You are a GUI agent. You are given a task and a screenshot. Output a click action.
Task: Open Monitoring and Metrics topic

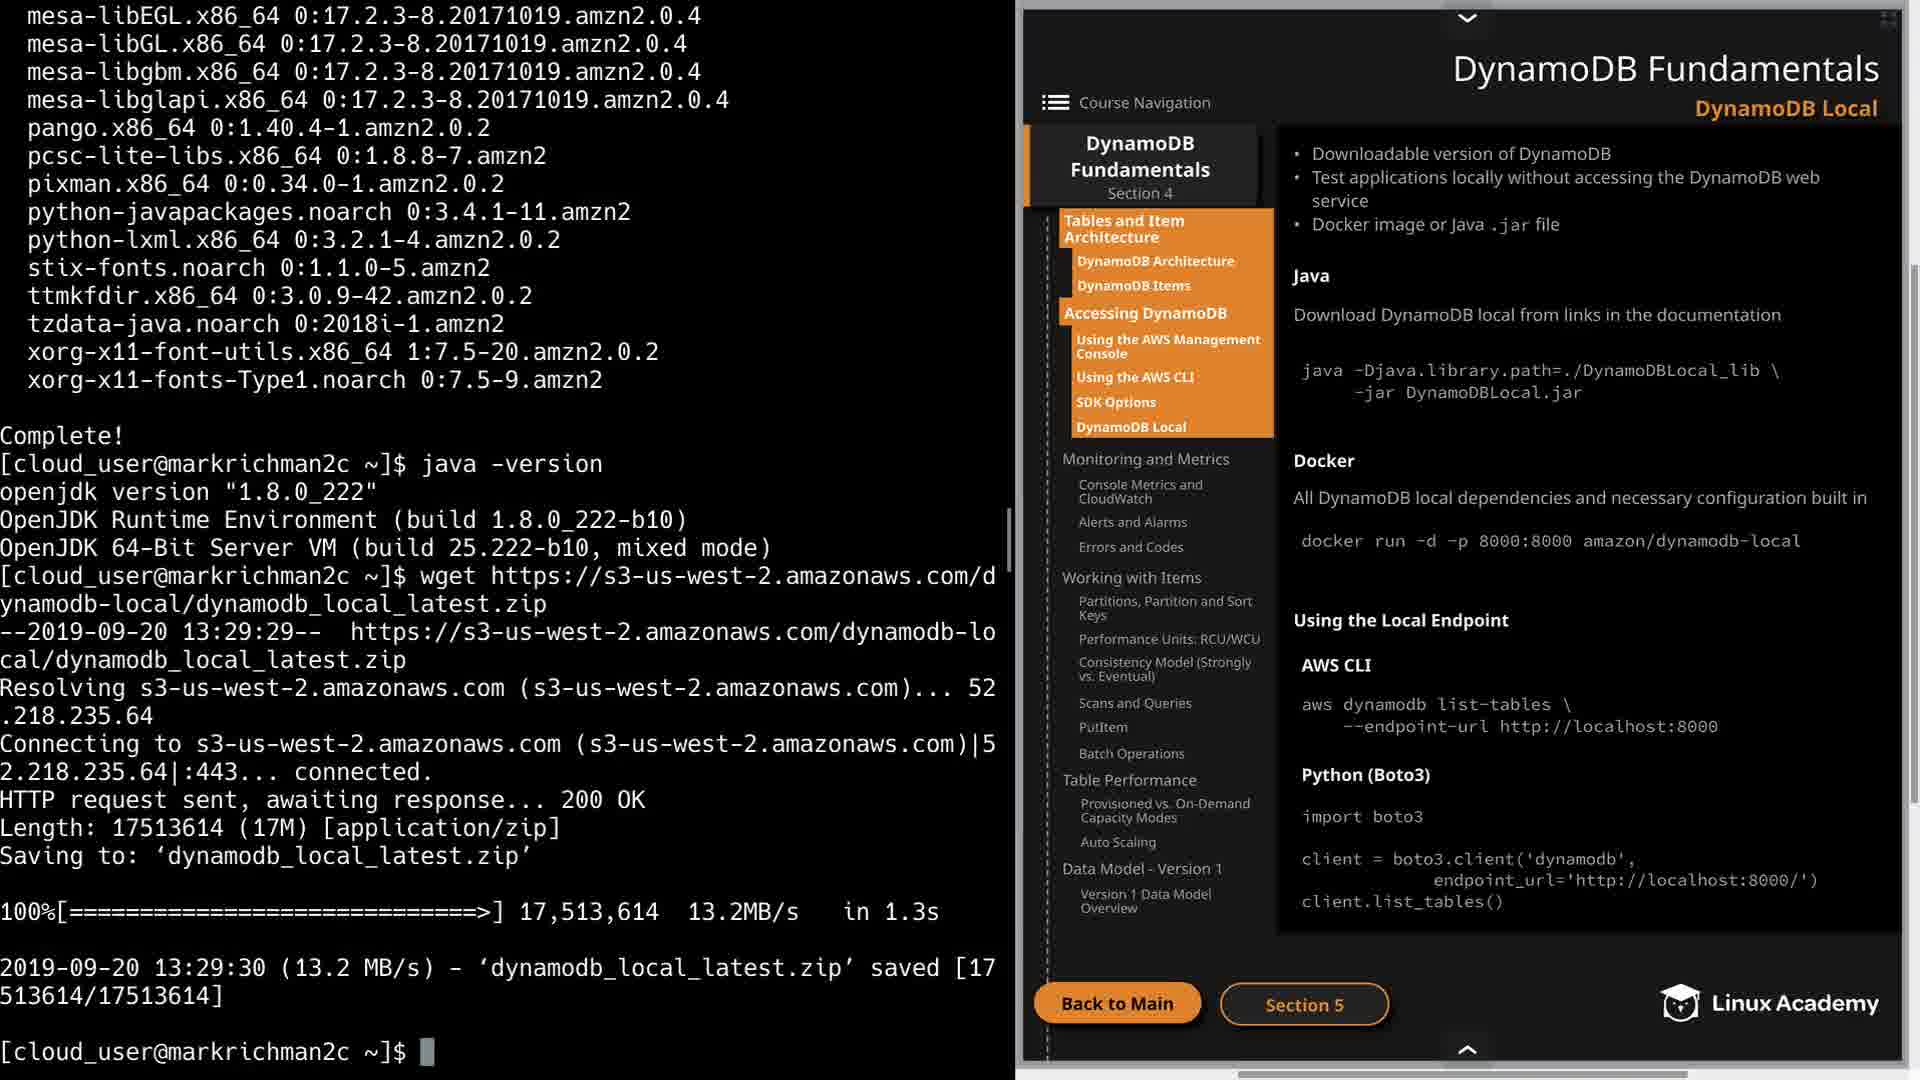tap(1145, 459)
